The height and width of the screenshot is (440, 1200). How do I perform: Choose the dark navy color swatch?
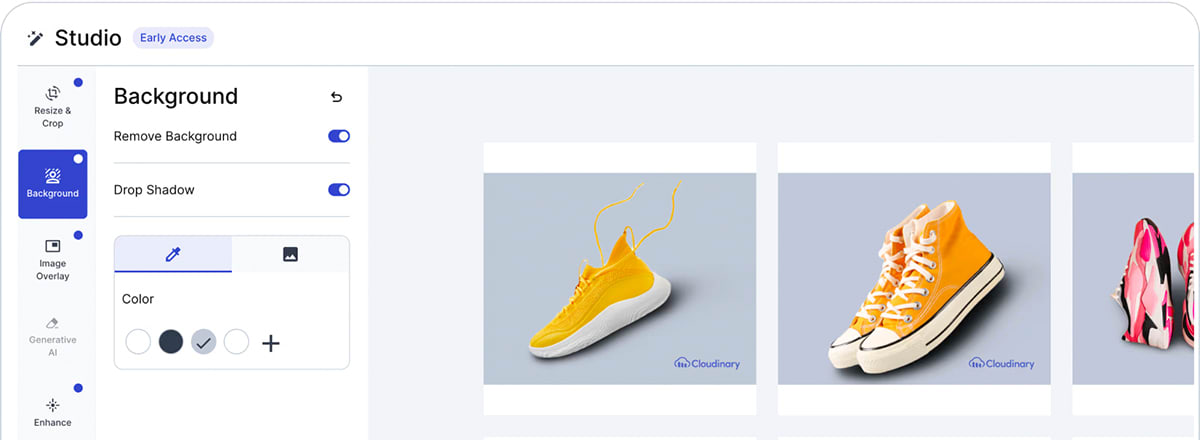(171, 342)
